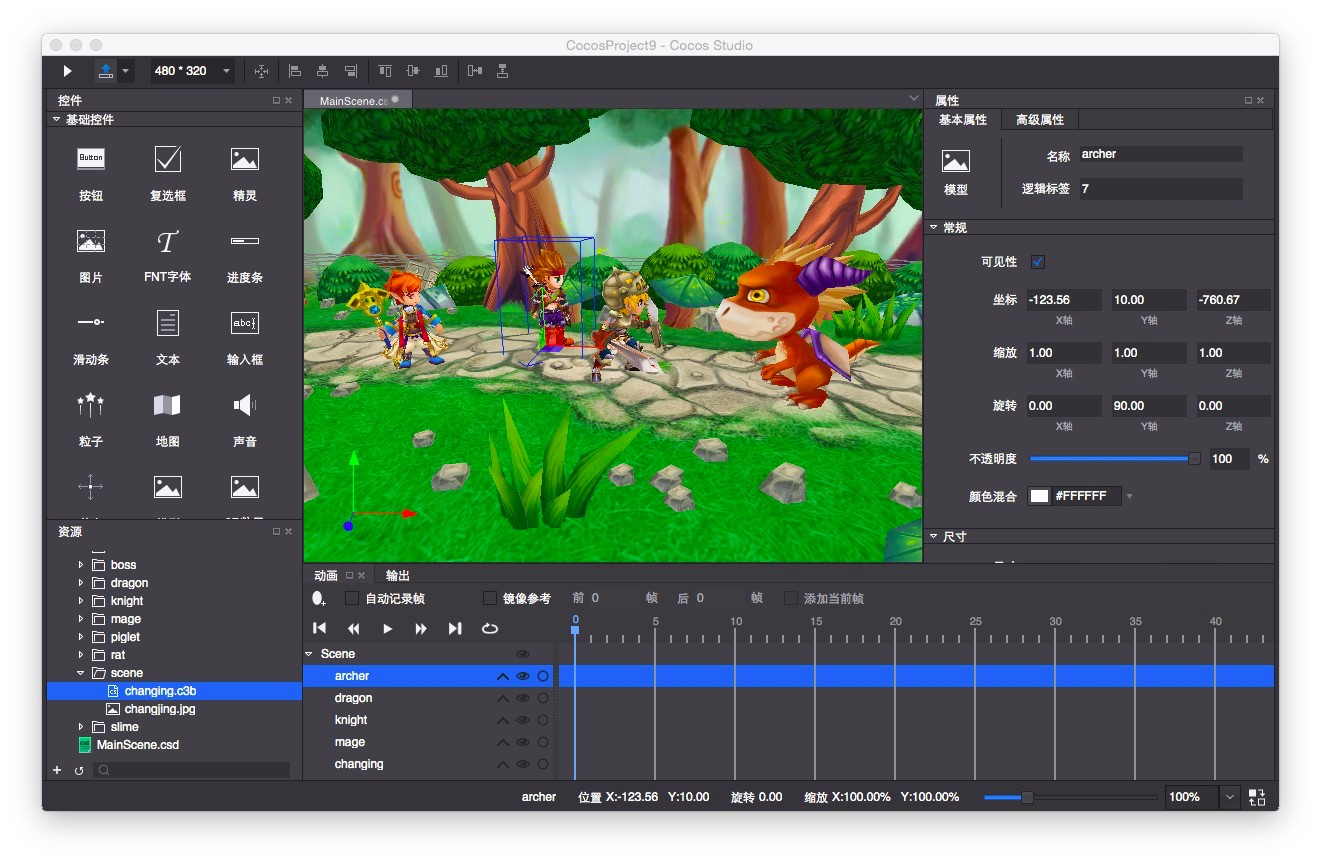Select the FNT字体 font widget
This screenshot has width=1321, height=861.
(168, 255)
